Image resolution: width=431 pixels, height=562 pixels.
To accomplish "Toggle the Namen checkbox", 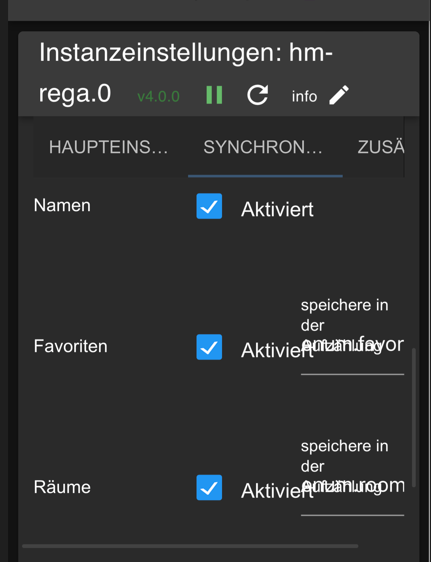I will click(209, 206).
